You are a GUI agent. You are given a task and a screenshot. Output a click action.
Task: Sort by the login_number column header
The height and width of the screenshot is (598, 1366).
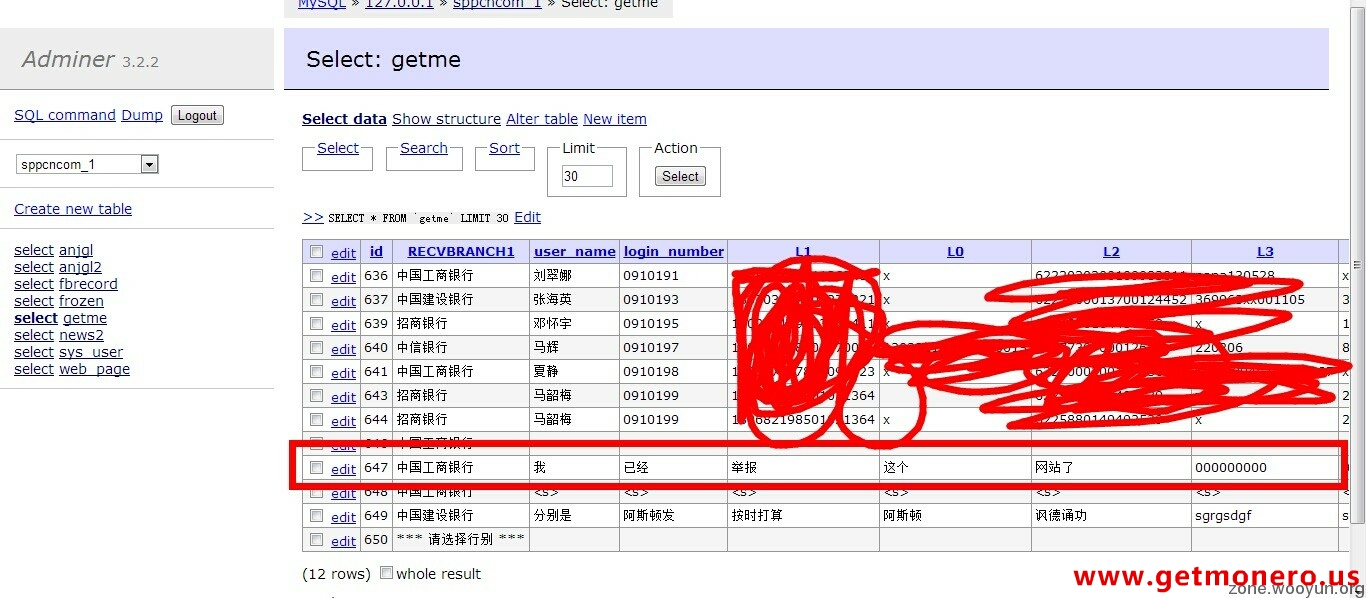click(x=673, y=252)
